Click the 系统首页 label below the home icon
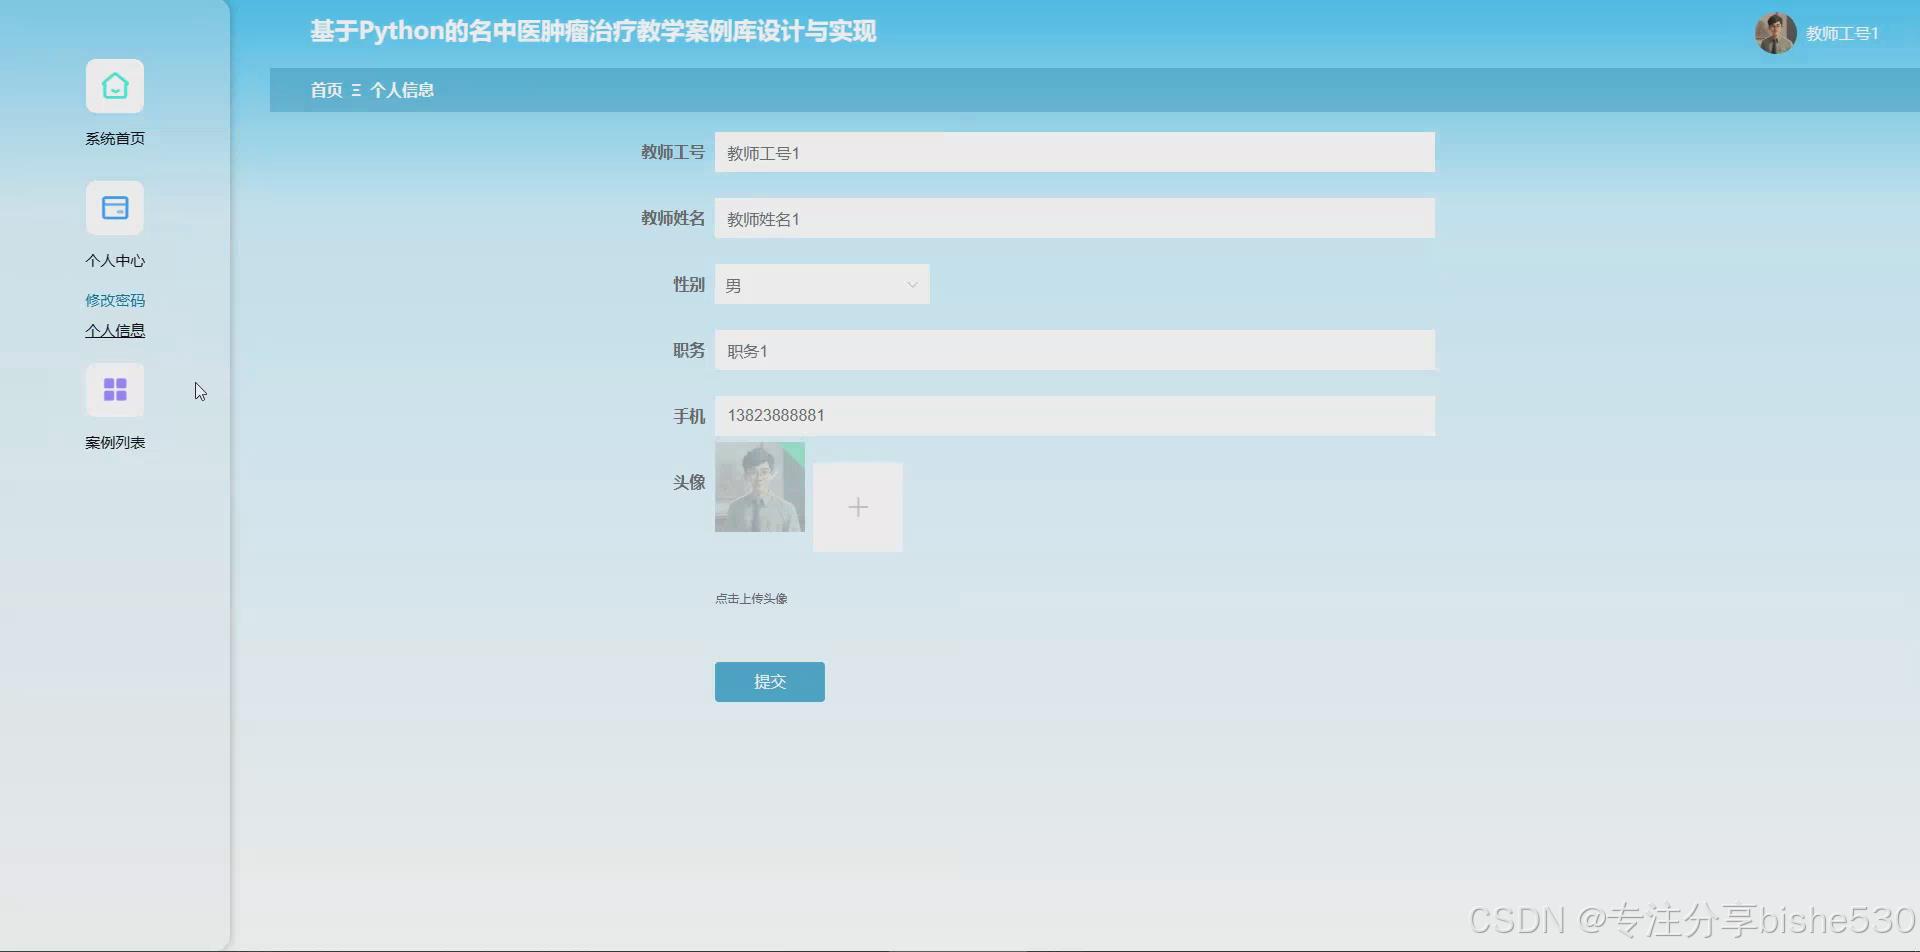This screenshot has width=1920, height=952. (x=114, y=138)
